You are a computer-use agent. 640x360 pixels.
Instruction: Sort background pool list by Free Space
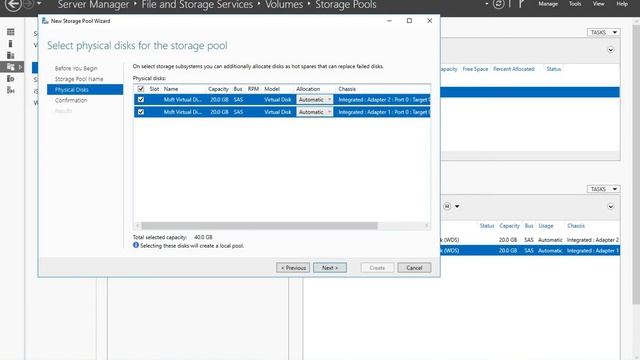(475, 69)
